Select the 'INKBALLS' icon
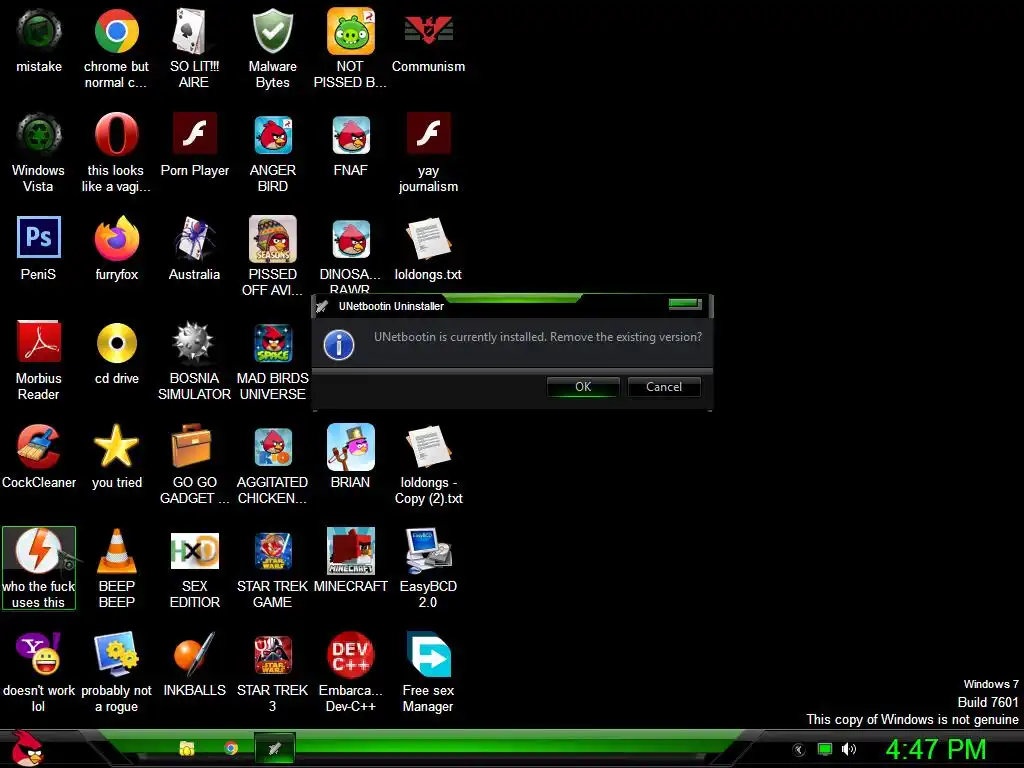The image size is (1024, 768). (194, 654)
